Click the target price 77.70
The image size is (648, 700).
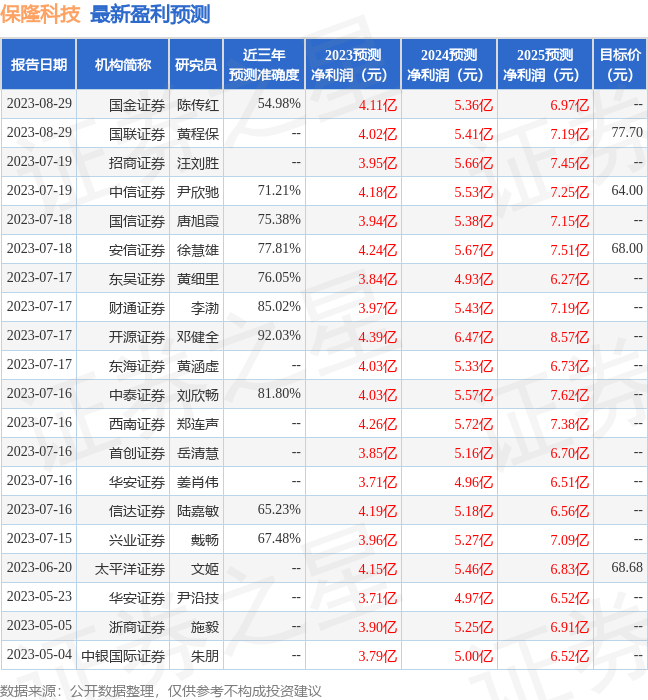point(627,133)
